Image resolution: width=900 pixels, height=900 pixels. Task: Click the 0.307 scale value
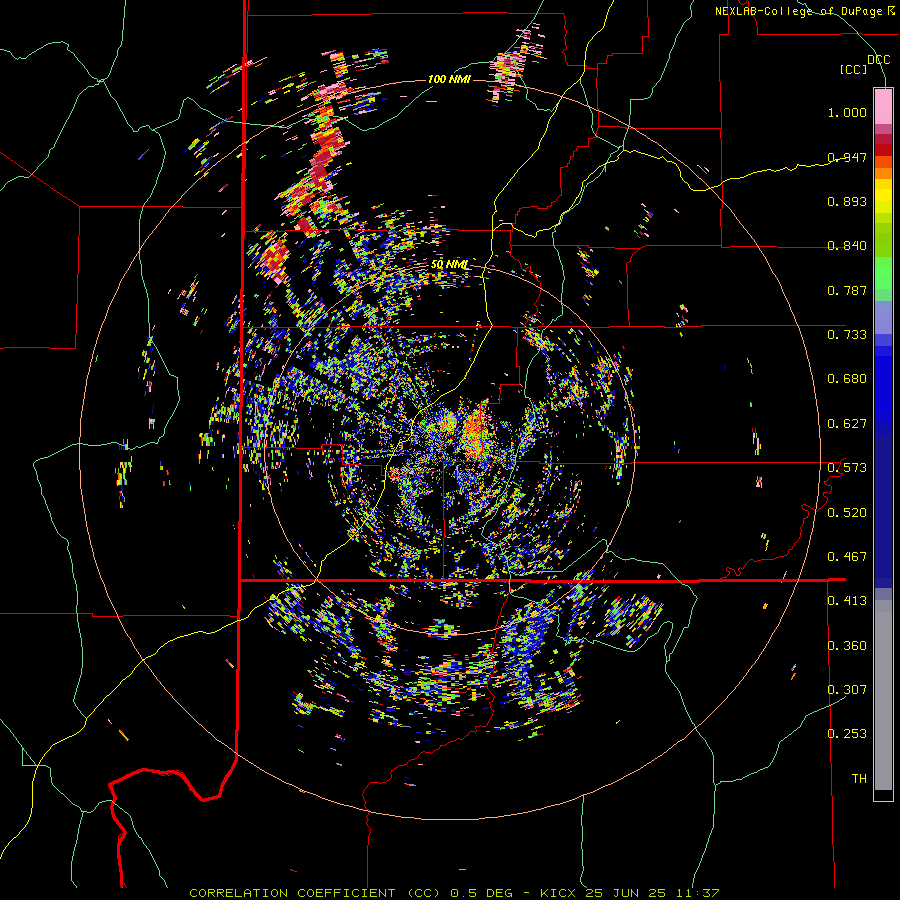click(847, 689)
